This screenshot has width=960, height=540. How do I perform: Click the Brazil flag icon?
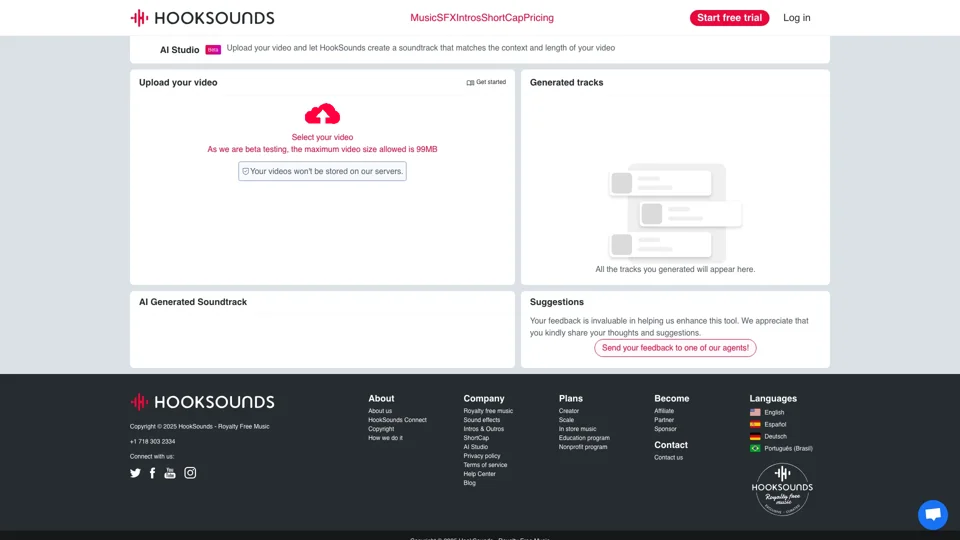click(x=755, y=448)
